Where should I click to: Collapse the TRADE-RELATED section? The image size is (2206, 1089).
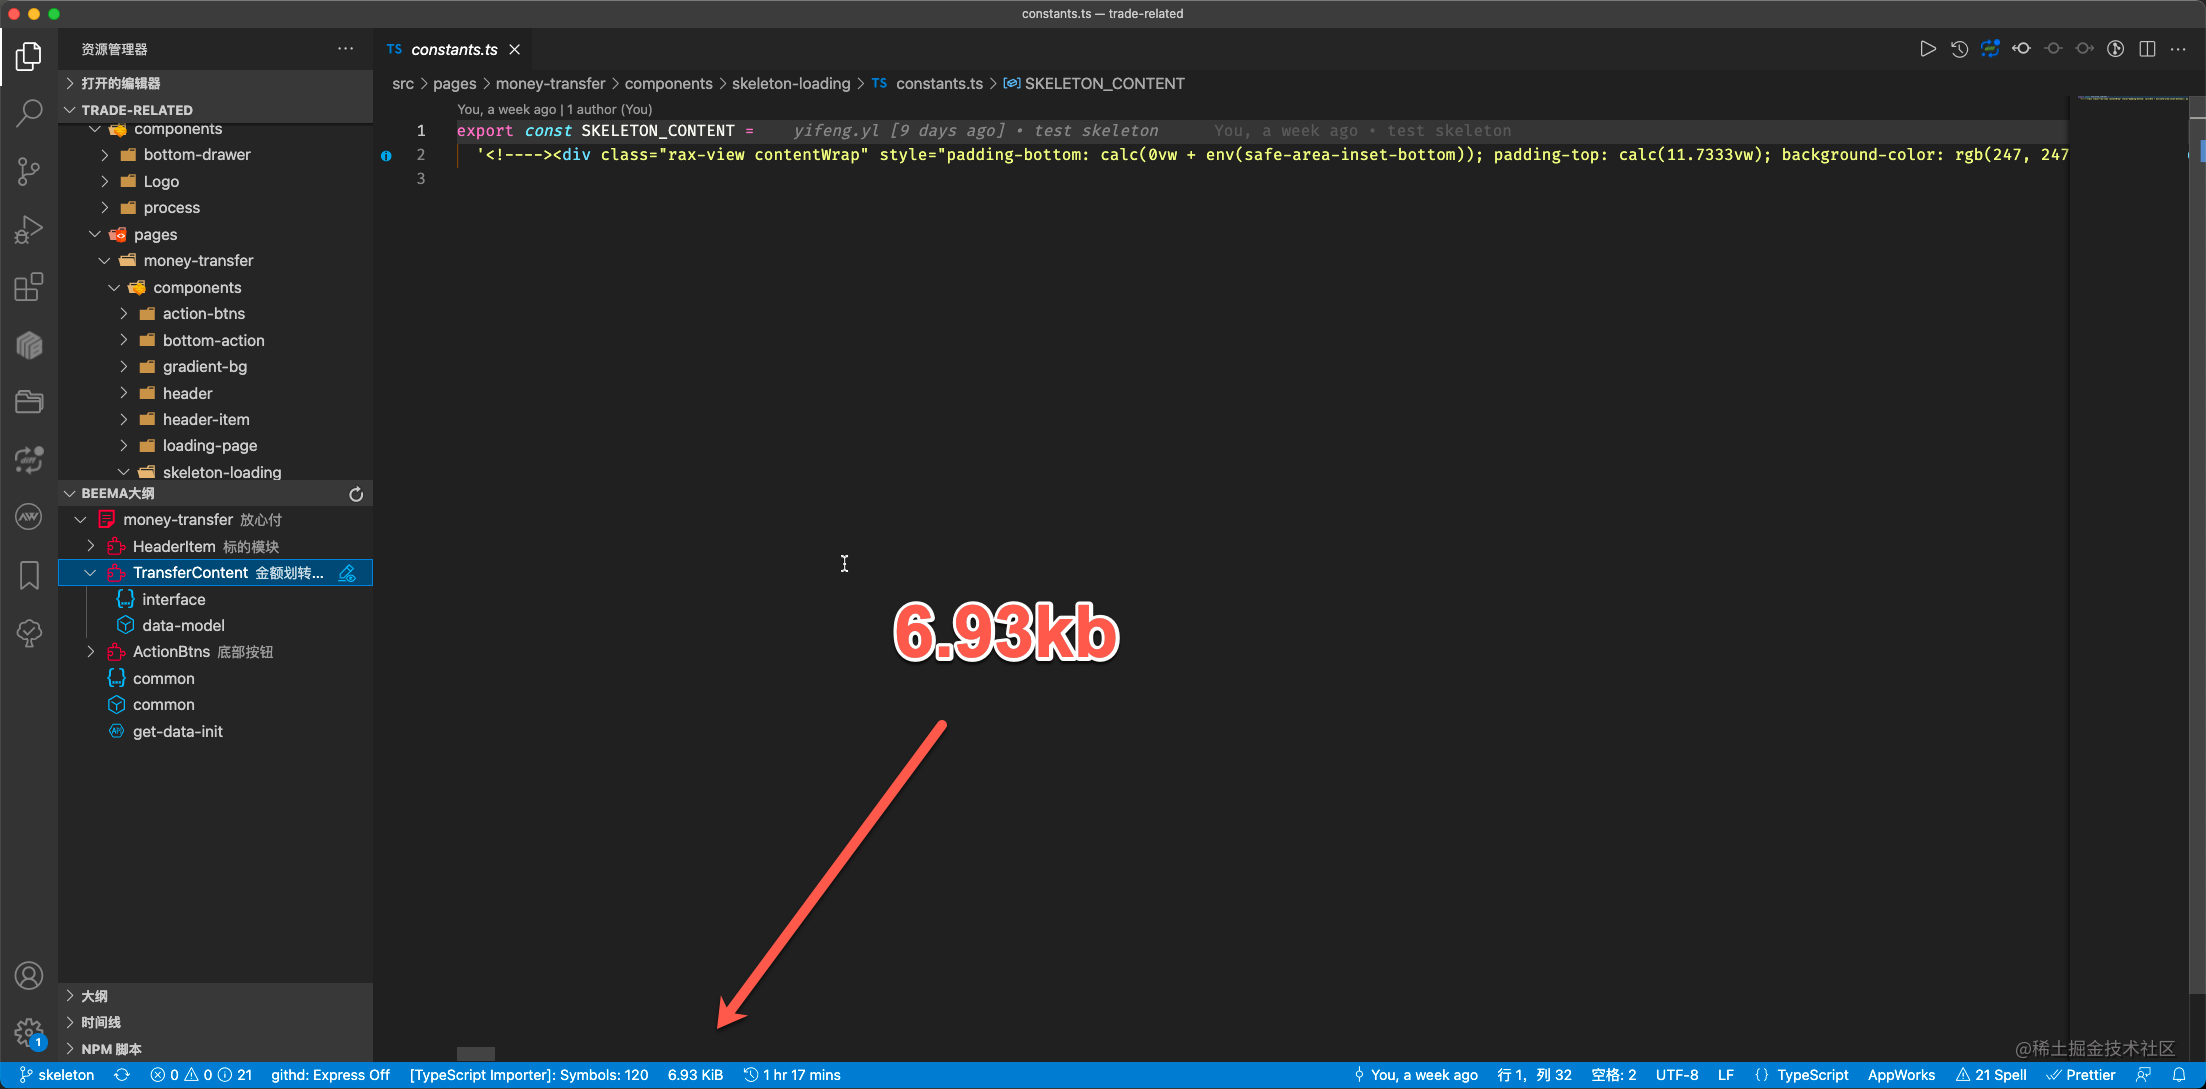tap(216, 110)
